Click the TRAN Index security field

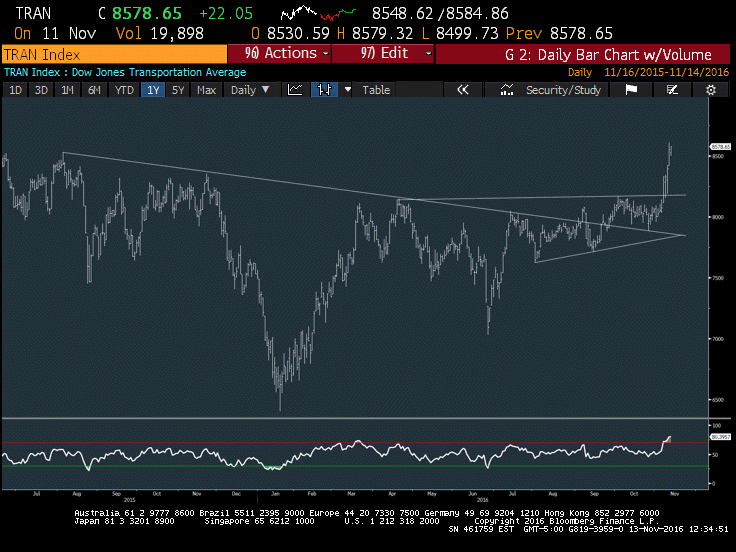coord(115,54)
